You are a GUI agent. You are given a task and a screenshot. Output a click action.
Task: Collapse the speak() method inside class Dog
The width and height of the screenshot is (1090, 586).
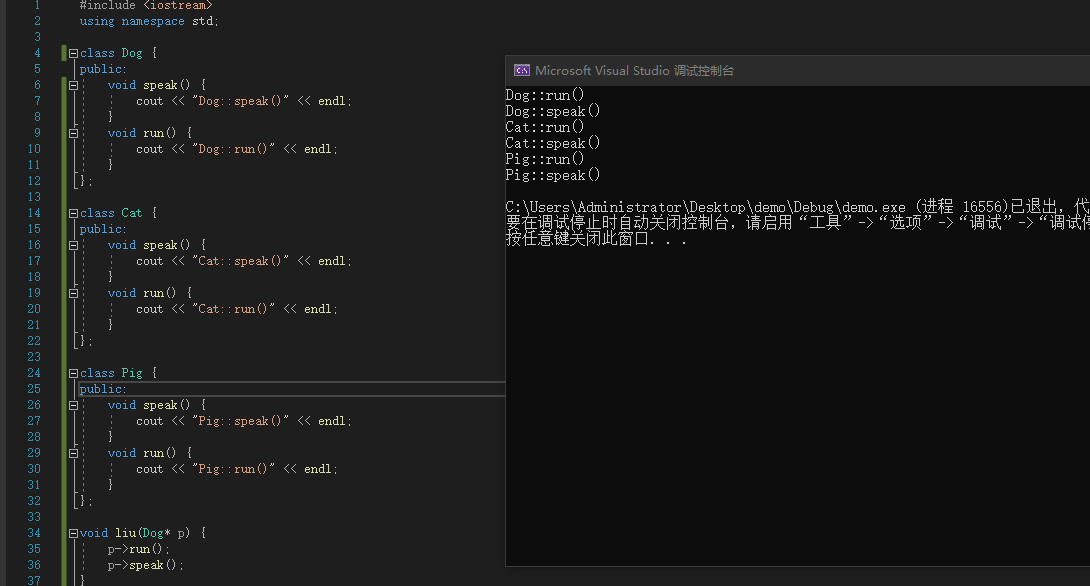[x=73, y=85]
